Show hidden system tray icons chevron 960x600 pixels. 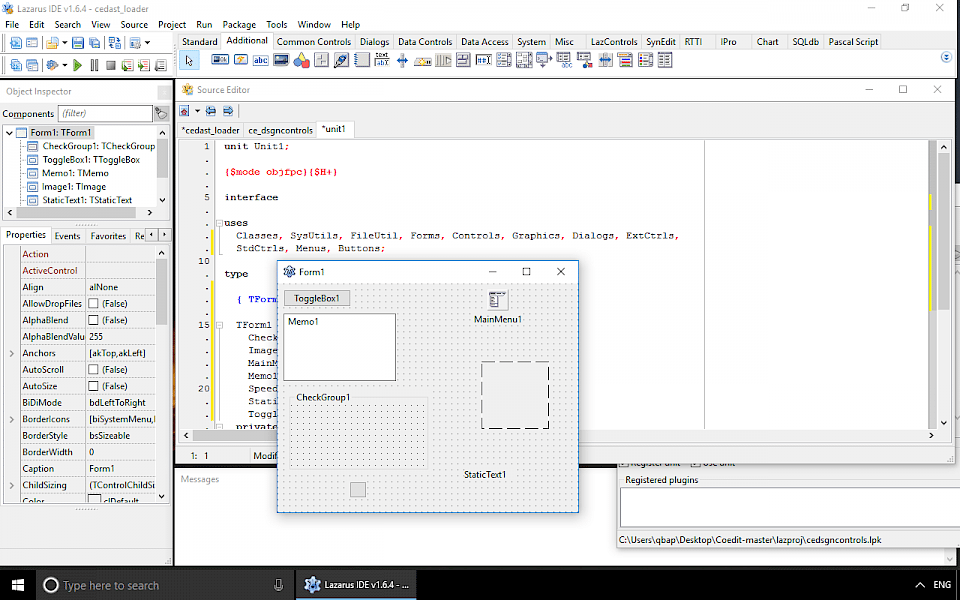pos(919,585)
